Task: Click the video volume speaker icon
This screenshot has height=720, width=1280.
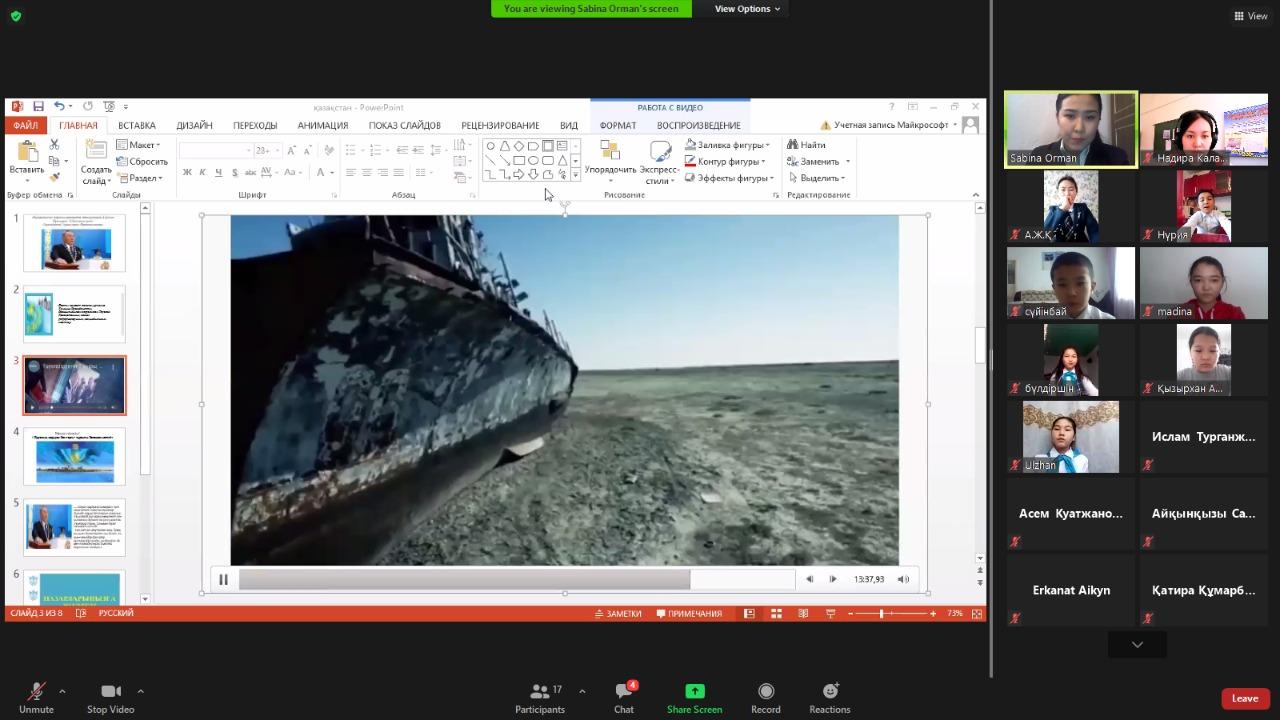Action: (903, 579)
